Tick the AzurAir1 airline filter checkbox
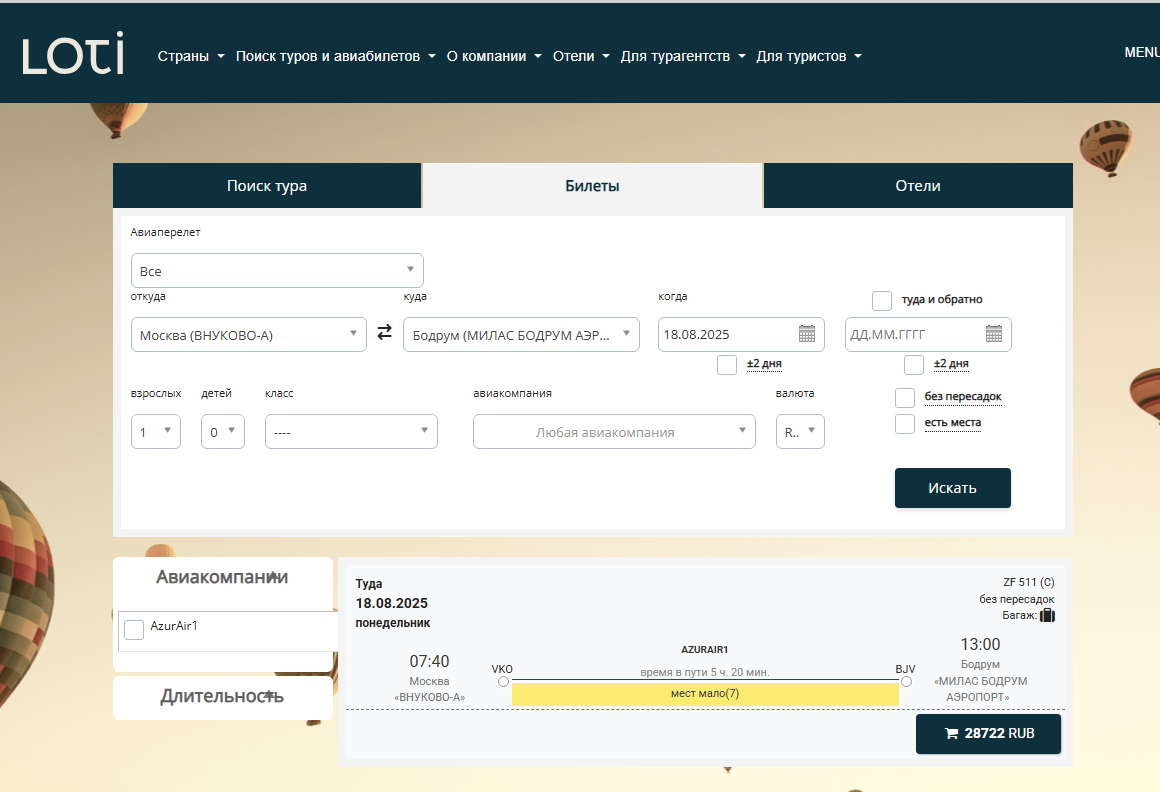Viewport: 1160px width, 792px height. (x=134, y=630)
